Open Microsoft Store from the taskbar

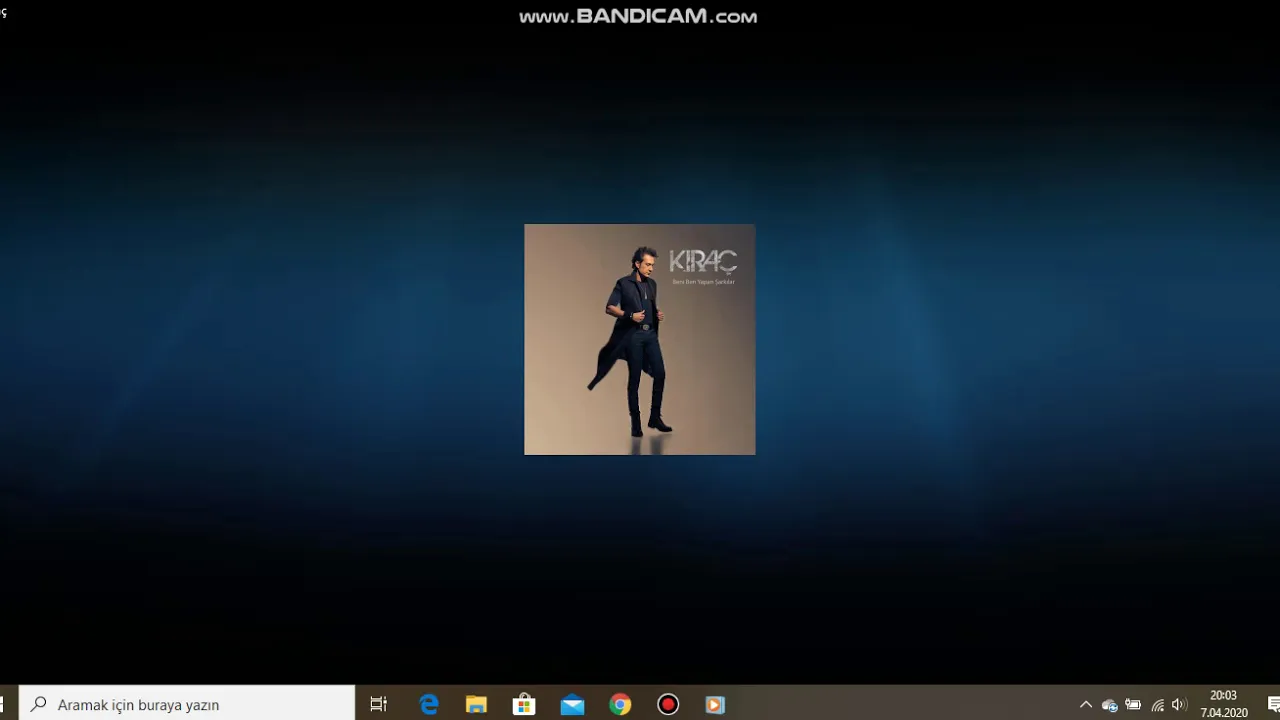(x=524, y=704)
